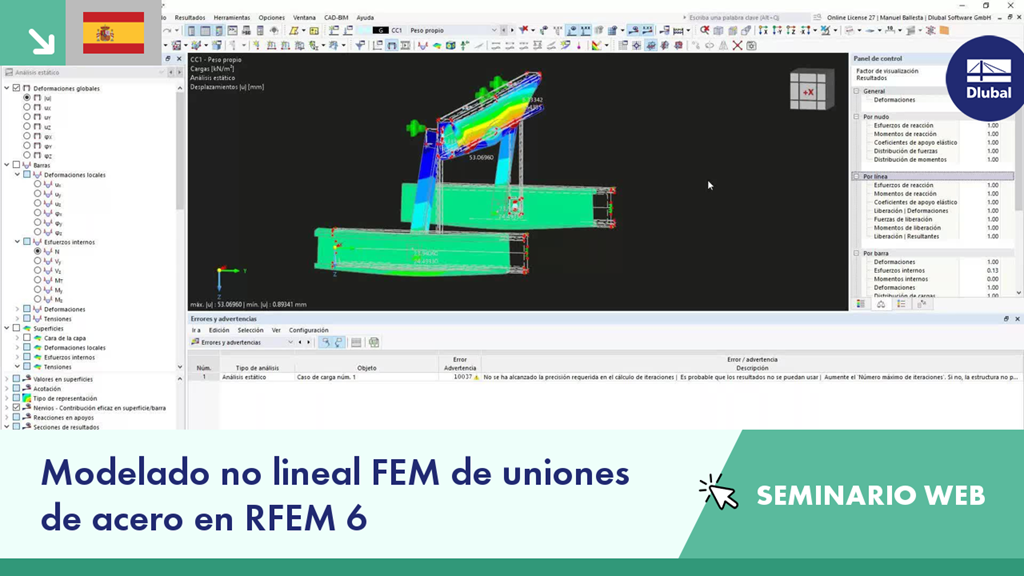This screenshot has width=1024, height=576.
Task: Click the camera screenshot icon in toolbar
Action: 752,46
